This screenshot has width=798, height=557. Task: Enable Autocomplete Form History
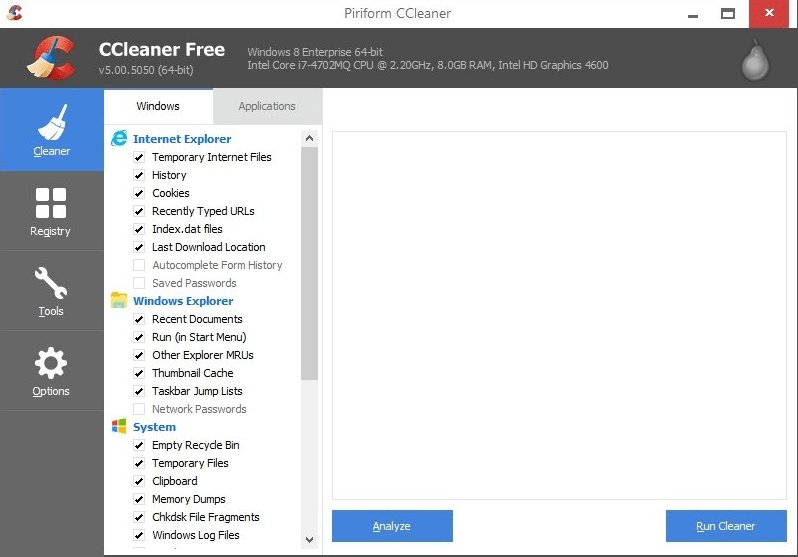tap(139, 265)
